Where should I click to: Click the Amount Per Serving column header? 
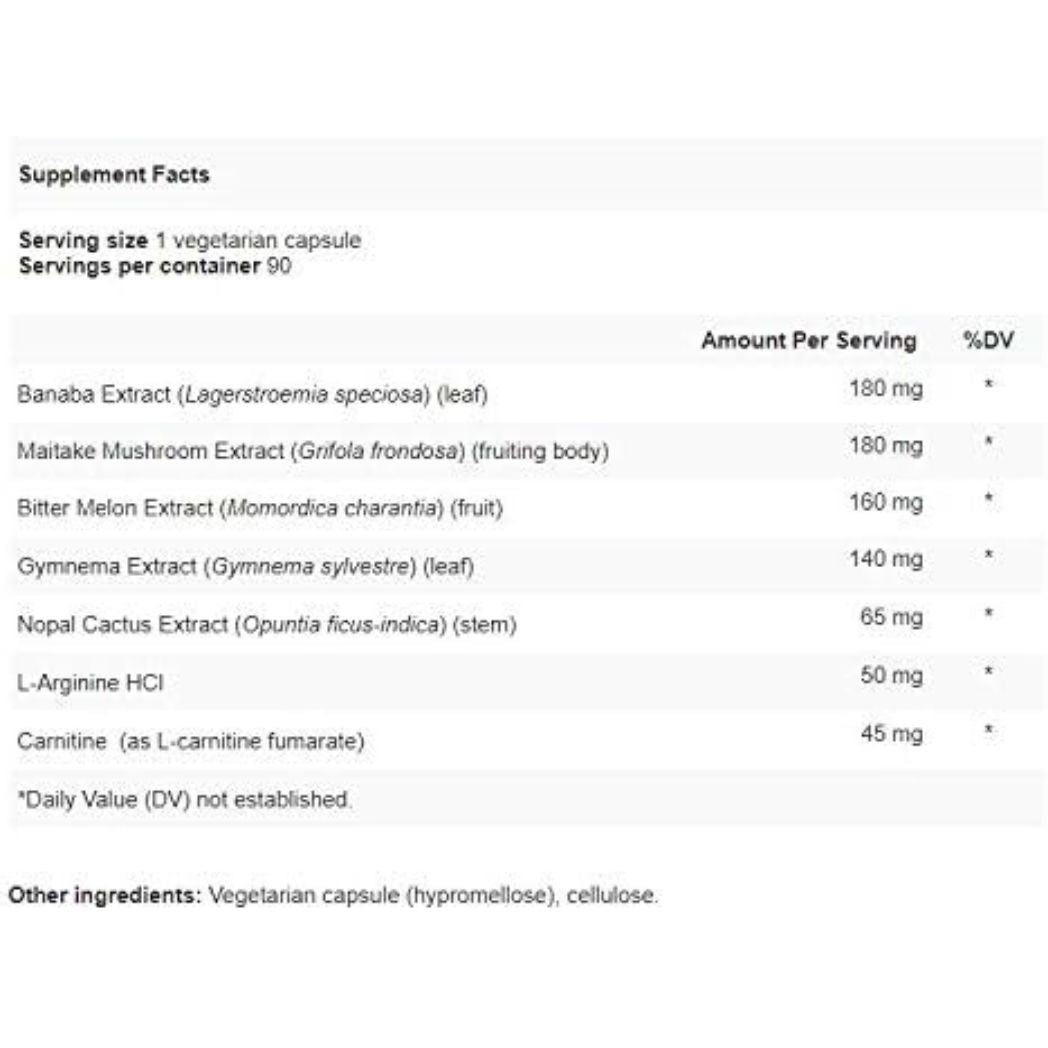click(808, 340)
